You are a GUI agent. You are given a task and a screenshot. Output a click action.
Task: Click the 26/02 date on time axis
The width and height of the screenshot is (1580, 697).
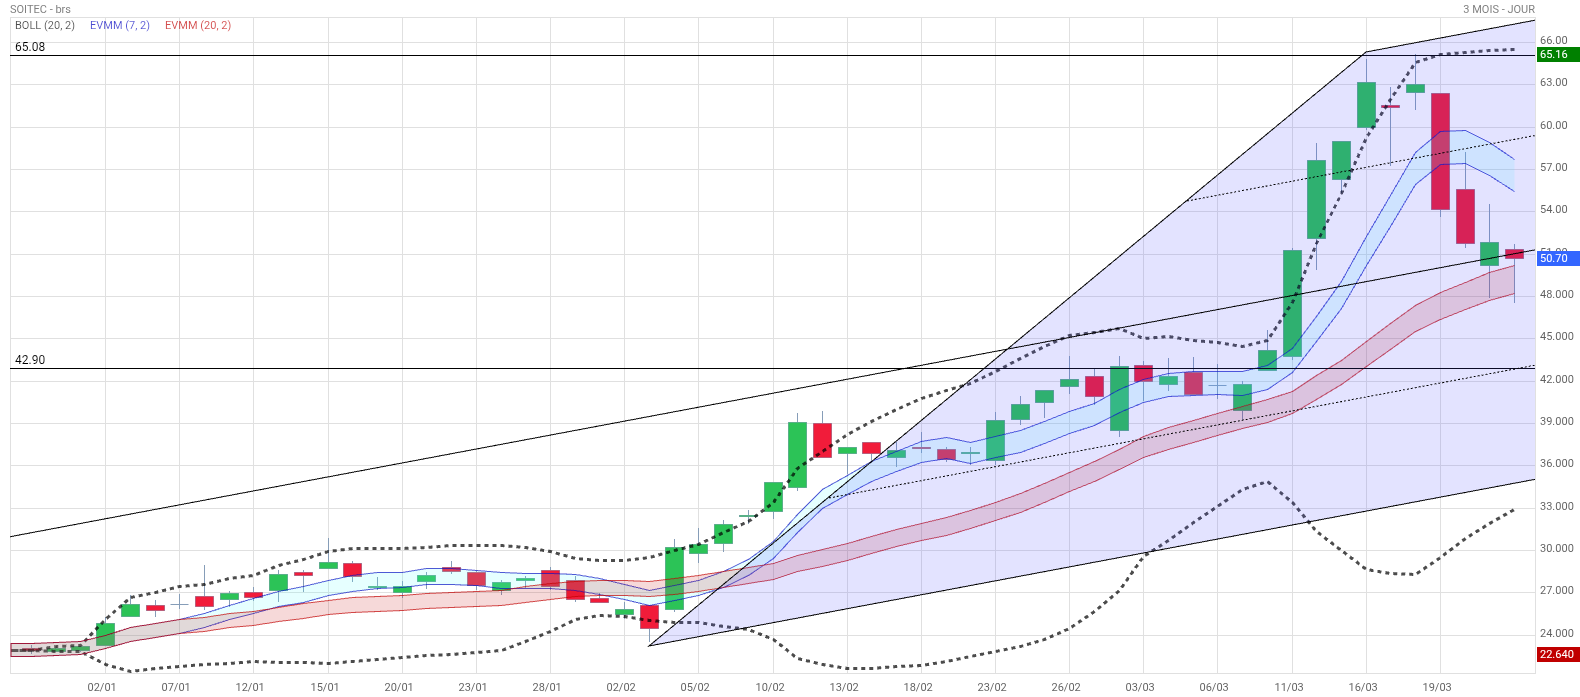pyautogui.click(x=1066, y=688)
